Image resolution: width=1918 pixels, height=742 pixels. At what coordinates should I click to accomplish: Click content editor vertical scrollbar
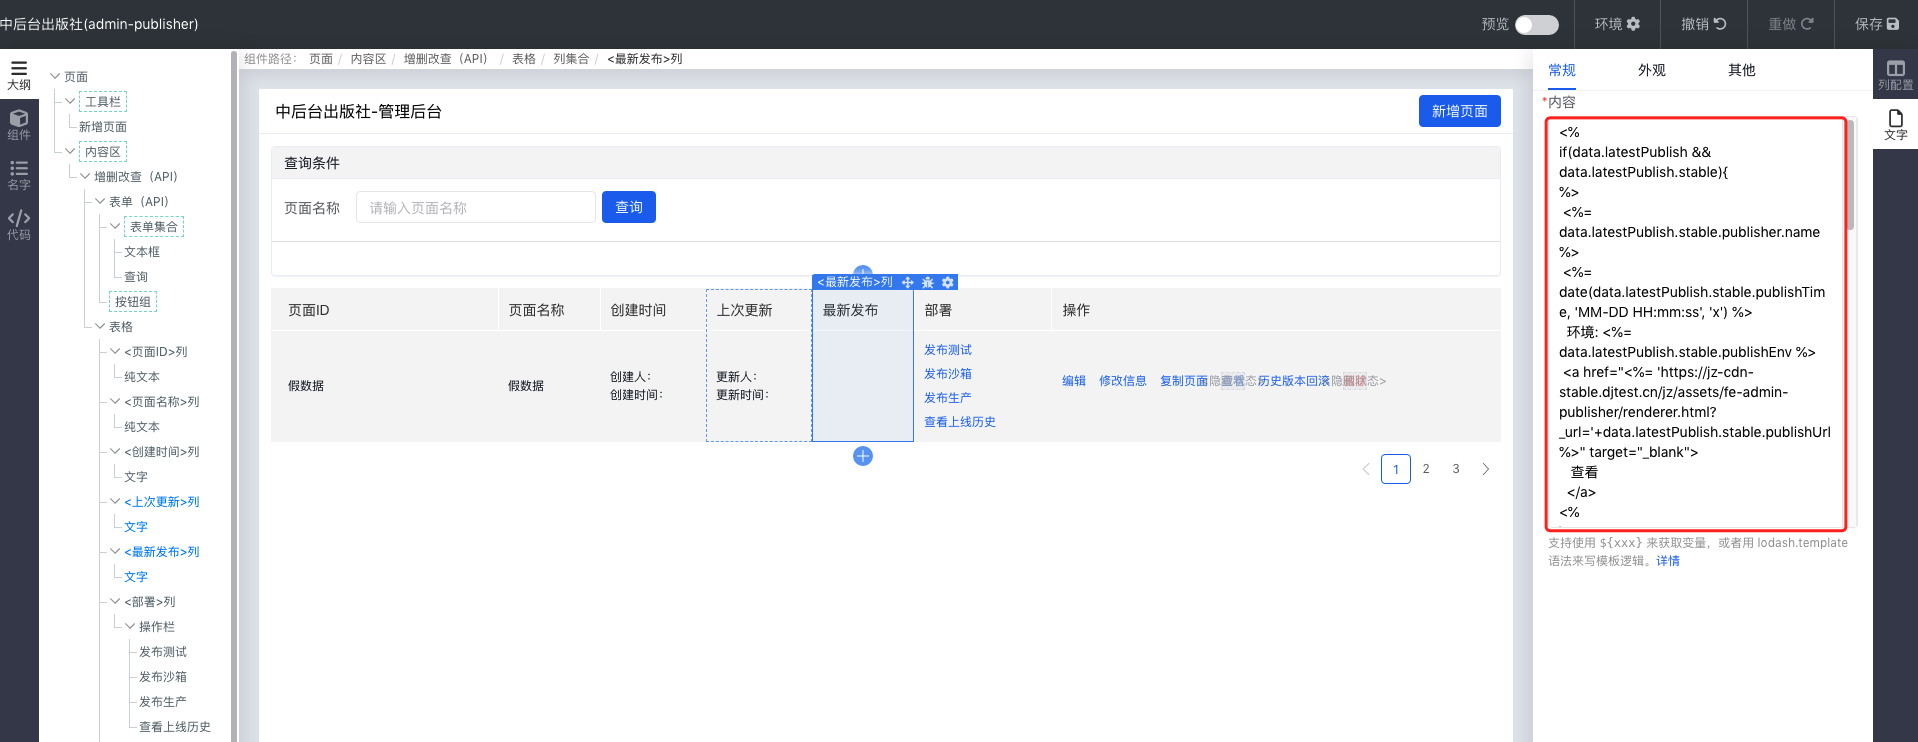point(1851,176)
